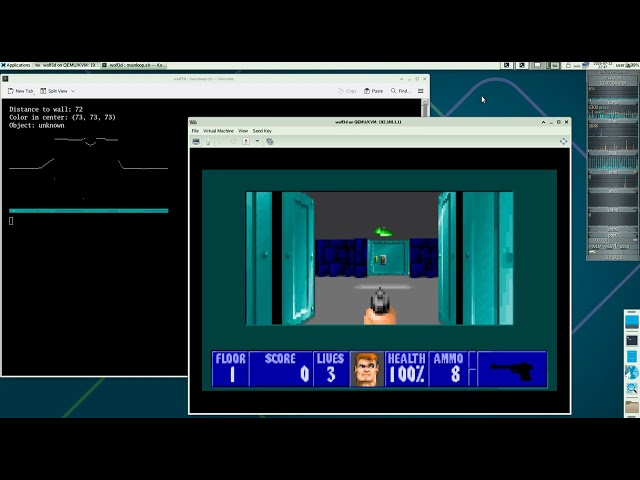Viewport: 640px width, 480px height.
Task: Show the graphical console monitor icon
Action: pos(196,141)
